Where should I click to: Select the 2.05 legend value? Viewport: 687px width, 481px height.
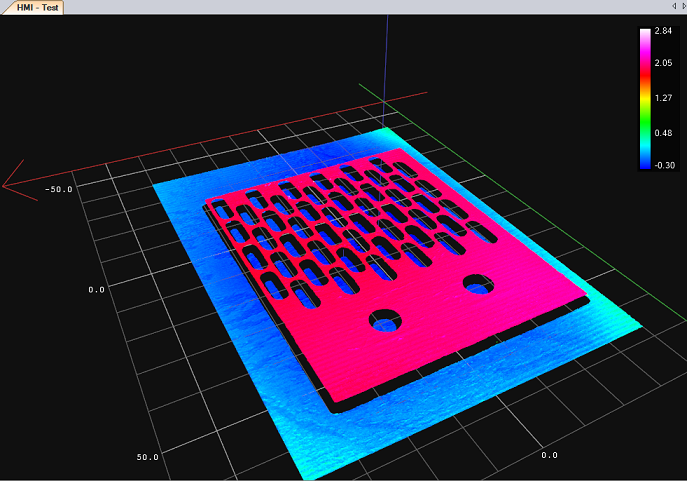[x=662, y=63]
